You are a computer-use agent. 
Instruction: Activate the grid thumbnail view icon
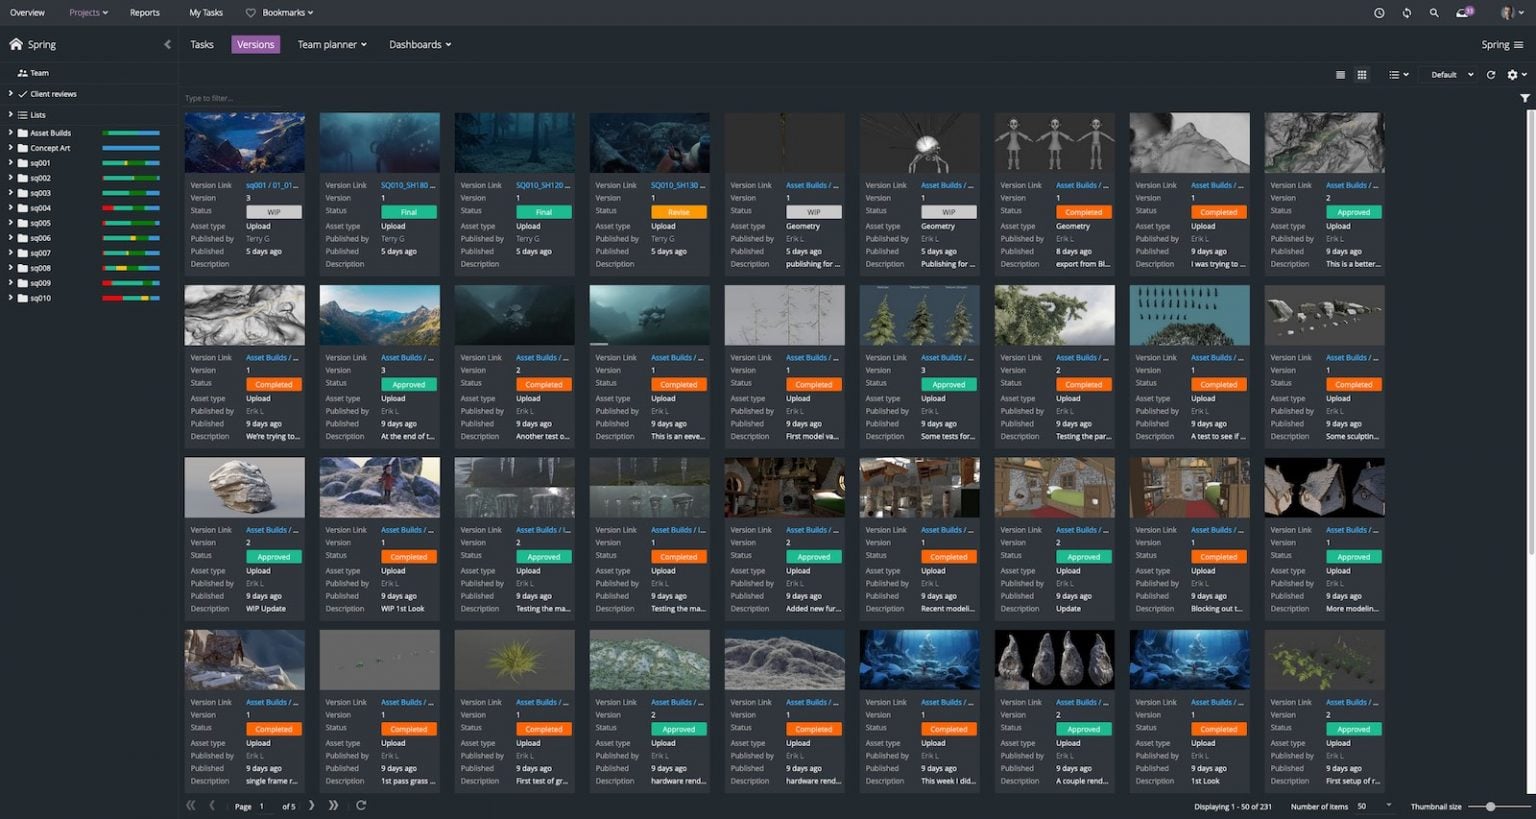coord(1362,74)
